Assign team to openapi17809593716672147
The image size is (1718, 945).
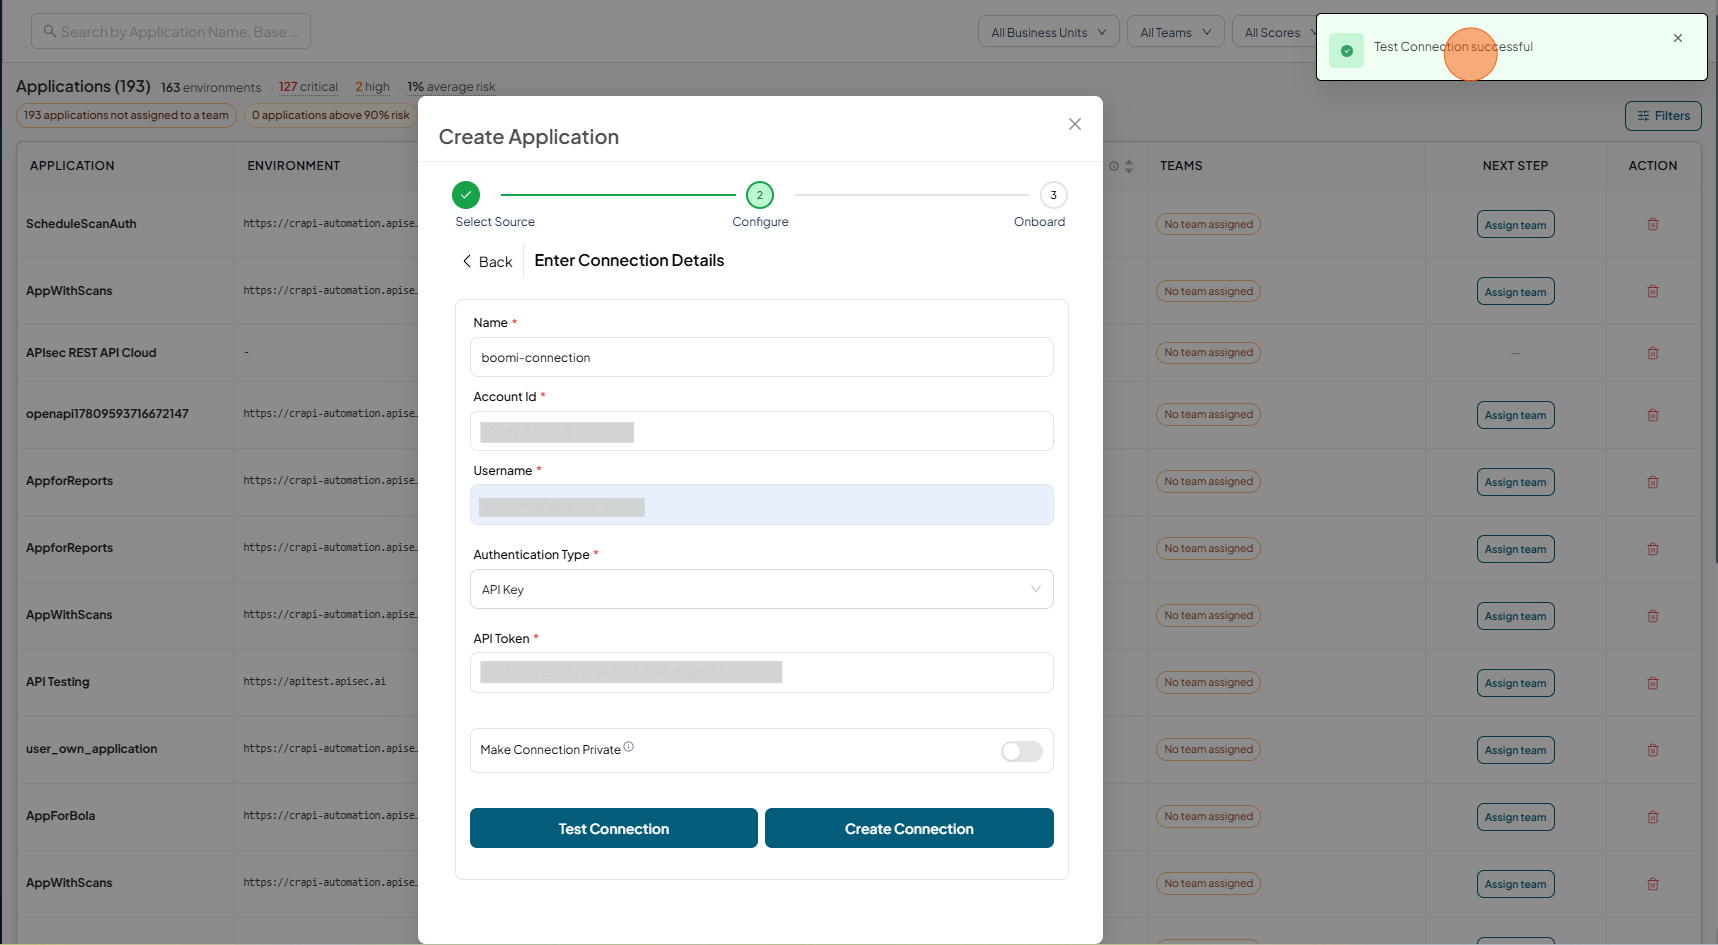(1515, 415)
